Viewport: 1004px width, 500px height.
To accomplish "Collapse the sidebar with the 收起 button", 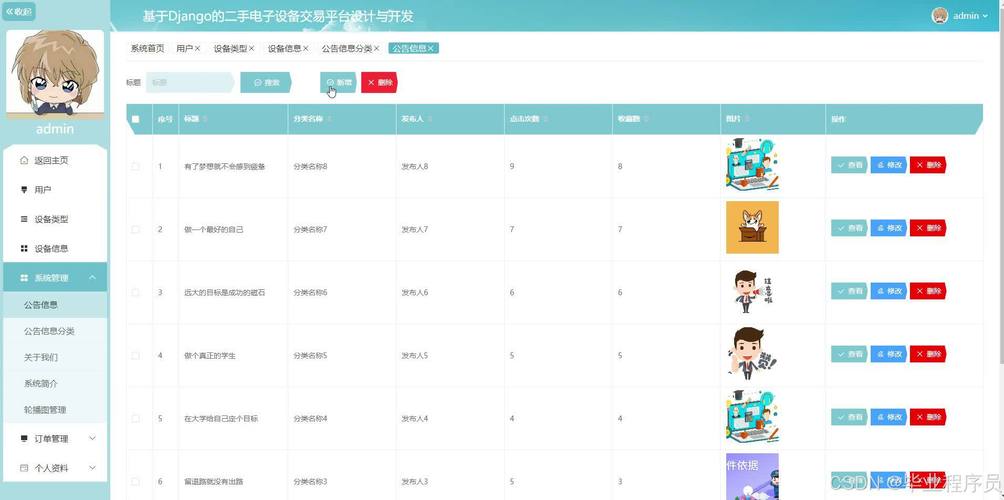I will [x=19, y=12].
